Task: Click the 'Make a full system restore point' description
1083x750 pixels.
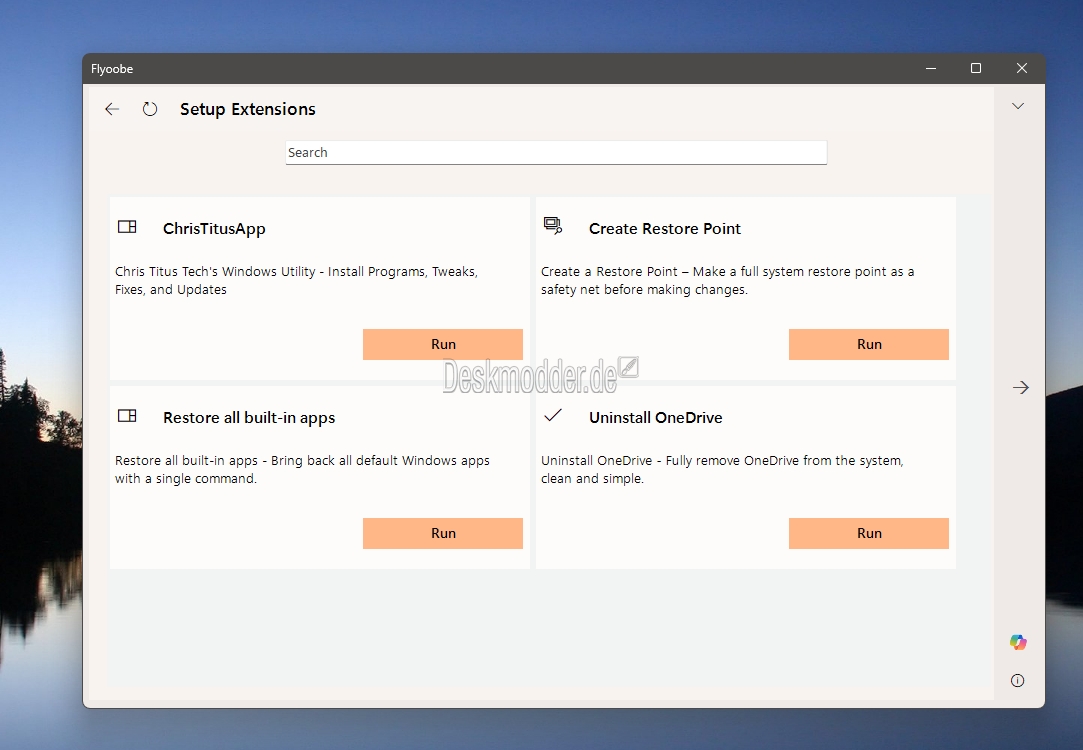Action: (727, 280)
